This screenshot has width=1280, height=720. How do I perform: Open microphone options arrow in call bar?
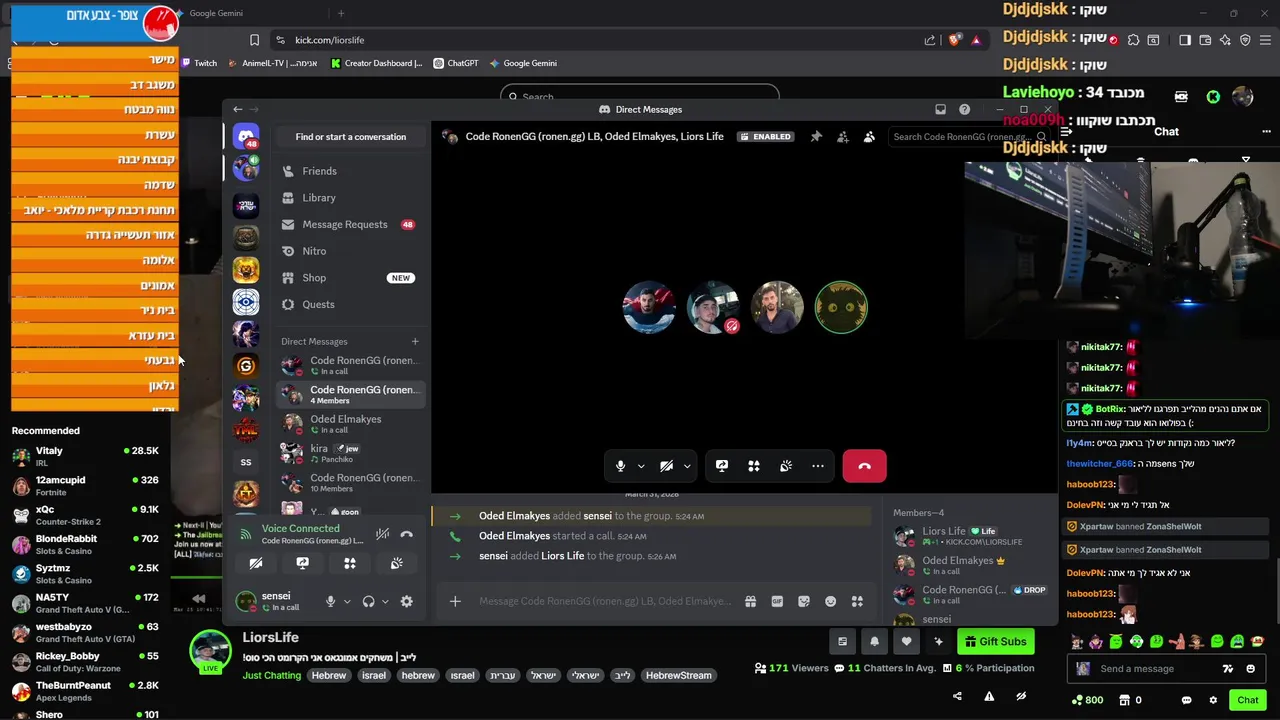[641, 466]
